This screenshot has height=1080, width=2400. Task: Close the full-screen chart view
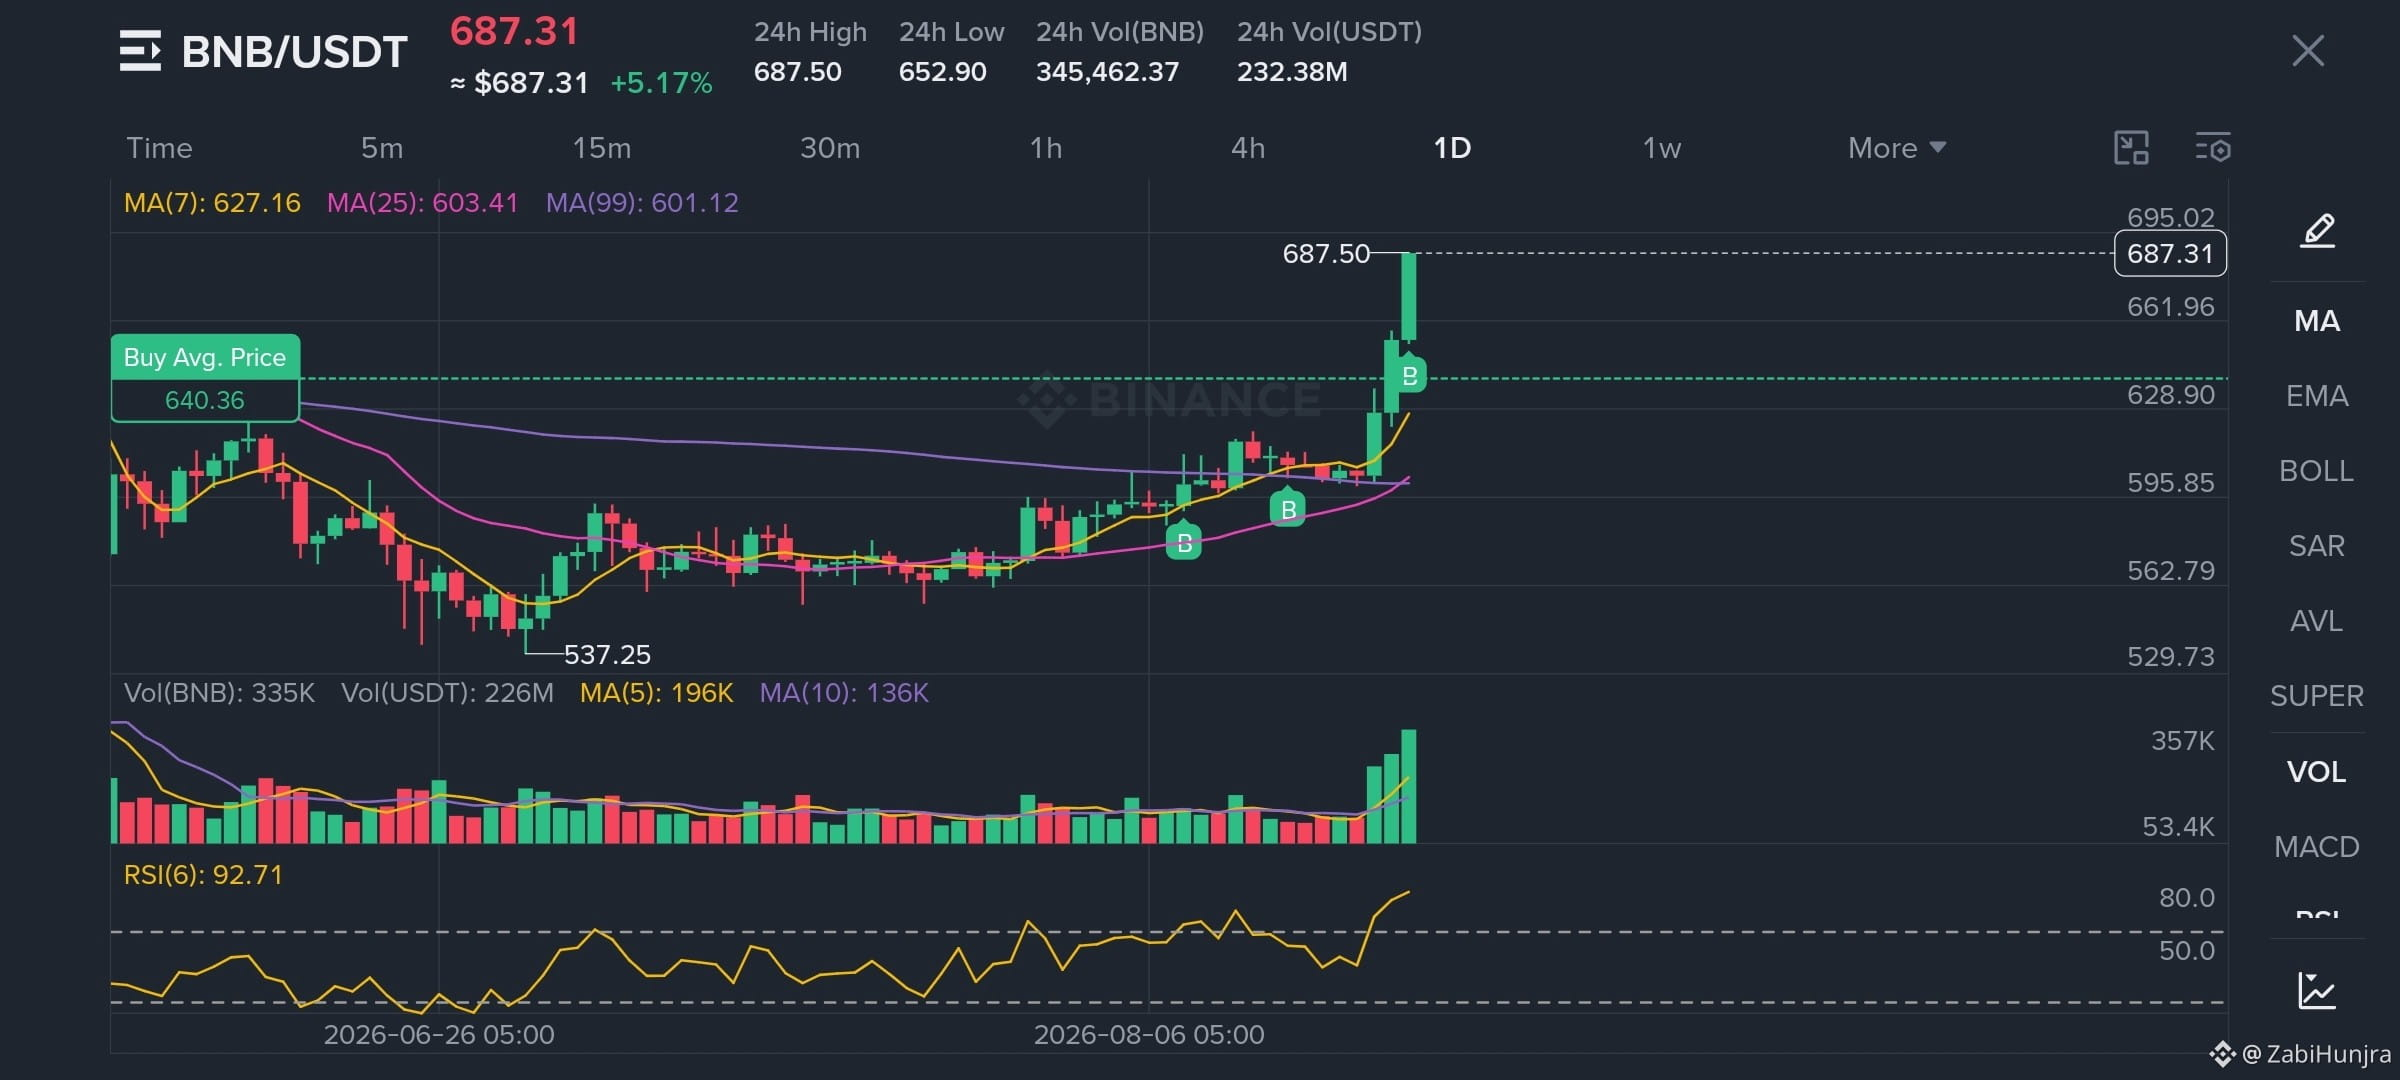[2308, 50]
